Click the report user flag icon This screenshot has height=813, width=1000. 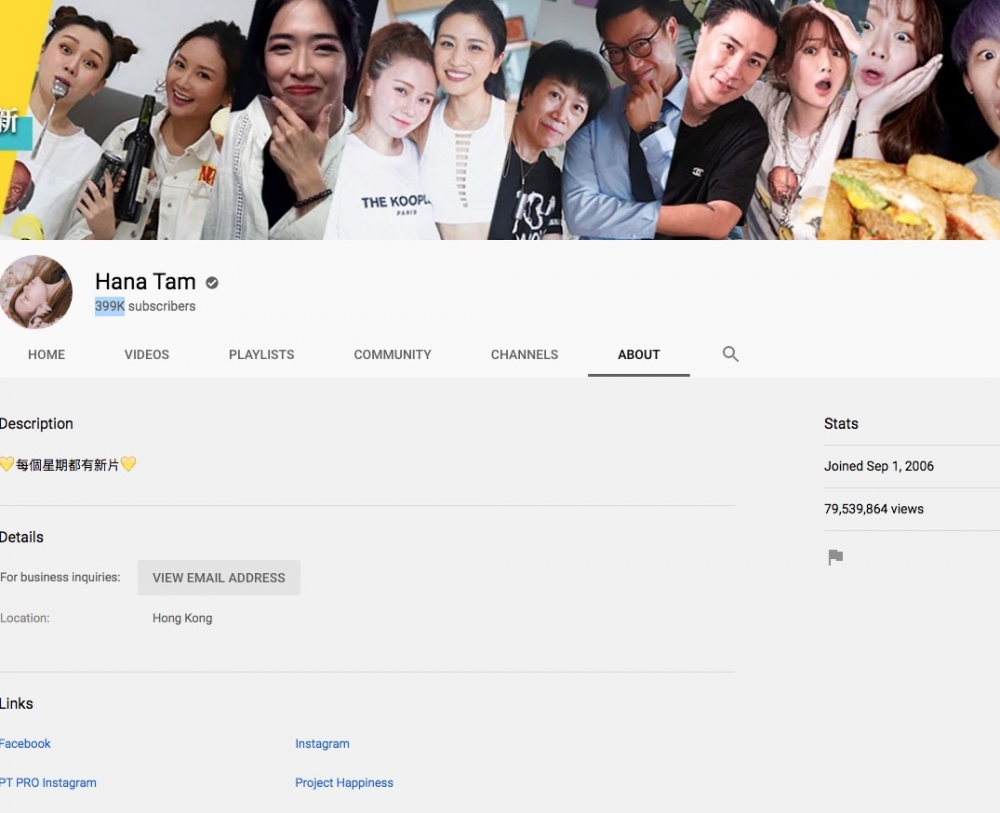pyautogui.click(x=836, y=558)
